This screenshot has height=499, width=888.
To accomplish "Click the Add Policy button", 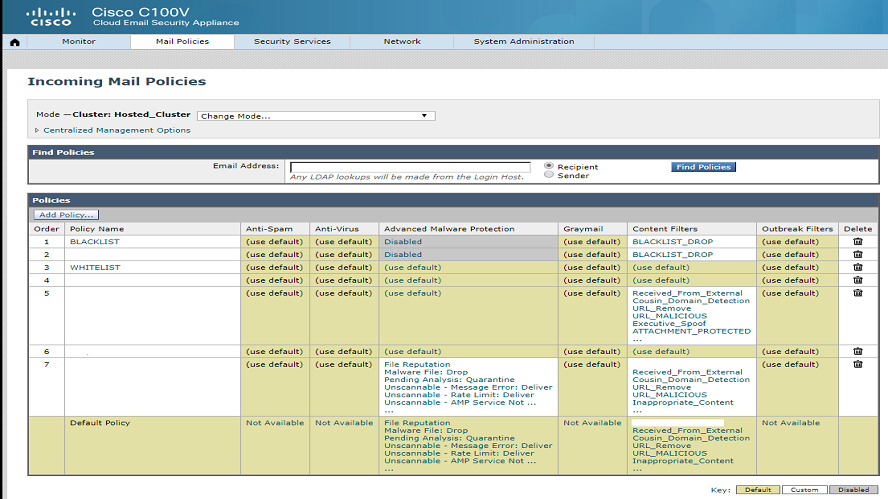I will point(66,215).
